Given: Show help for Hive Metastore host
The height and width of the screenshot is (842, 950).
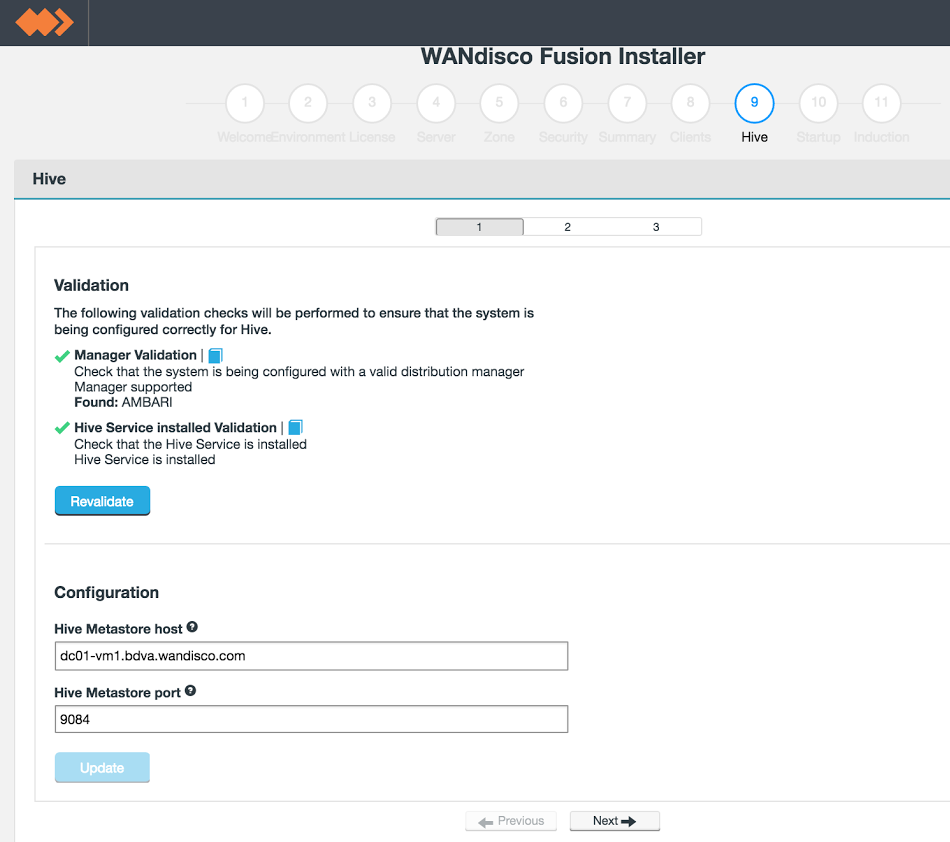Looking at the screenshot, I should pos(192,627).
